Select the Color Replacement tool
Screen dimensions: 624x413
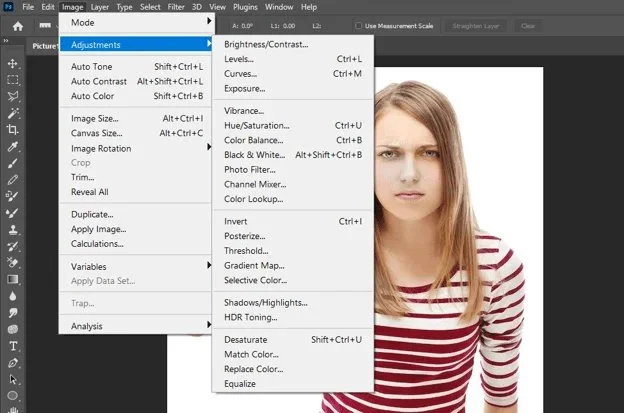click(x=13, y=196)
